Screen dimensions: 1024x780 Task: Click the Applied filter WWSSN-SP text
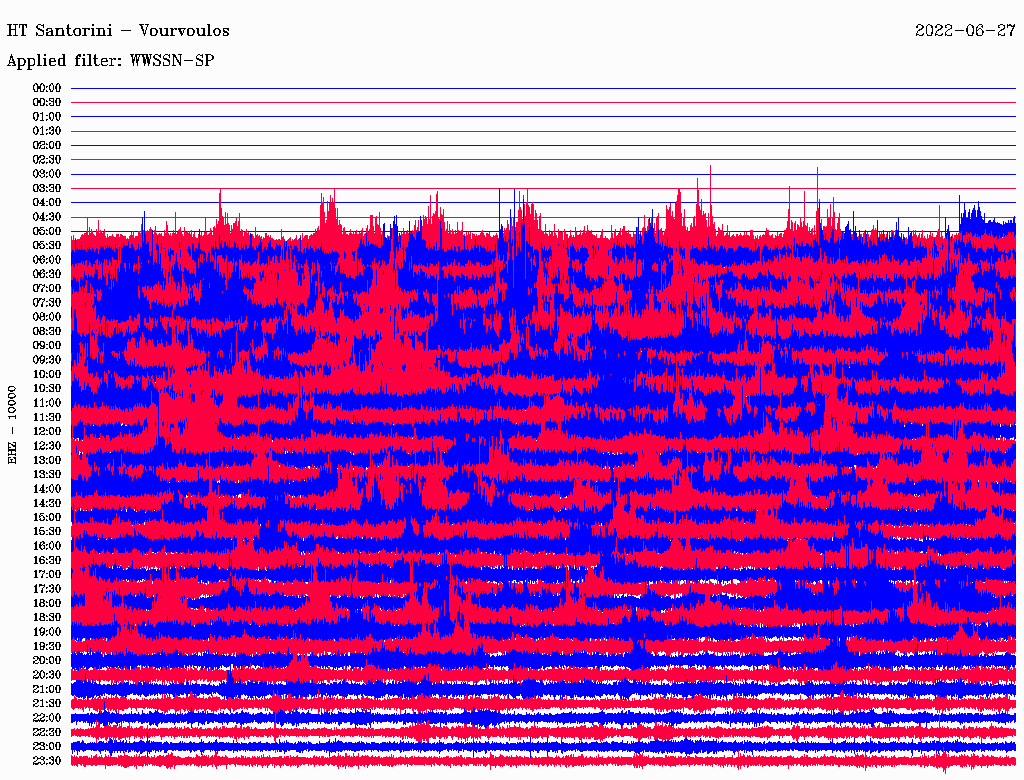point(110,61)
